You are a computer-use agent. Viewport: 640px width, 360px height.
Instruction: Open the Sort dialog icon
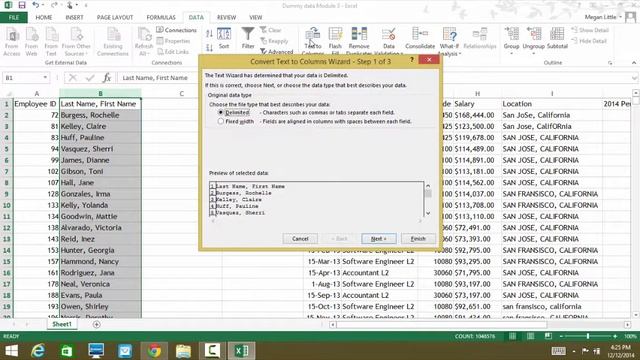pyautogui.click(x=224, y=38)
